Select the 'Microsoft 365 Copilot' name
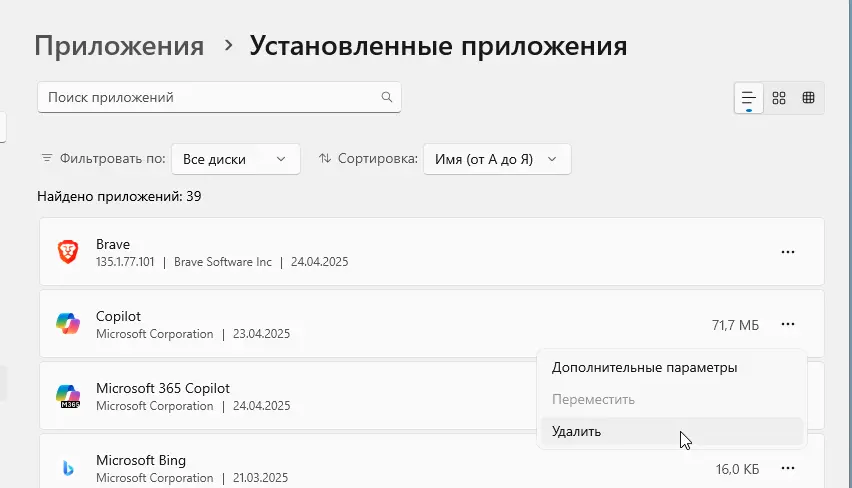This screenshot has width=852, height=488. (x=163, y=389)
